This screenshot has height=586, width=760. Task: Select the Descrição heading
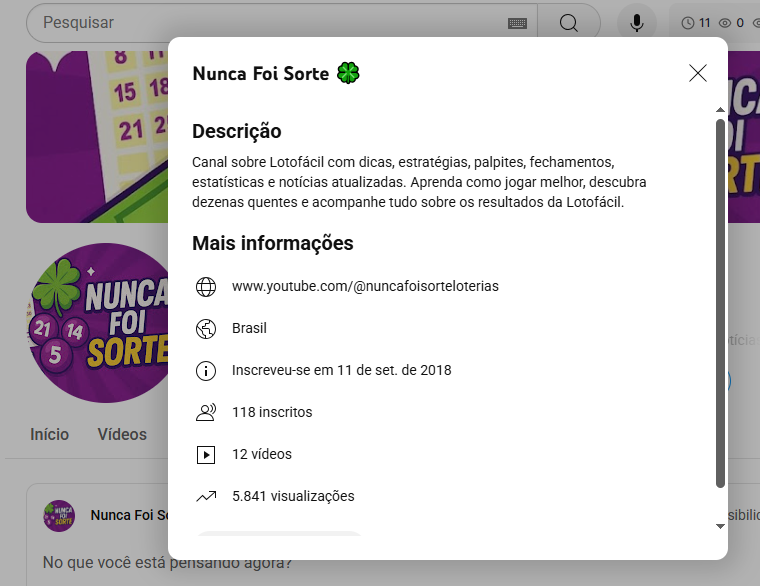coord(237,131)
